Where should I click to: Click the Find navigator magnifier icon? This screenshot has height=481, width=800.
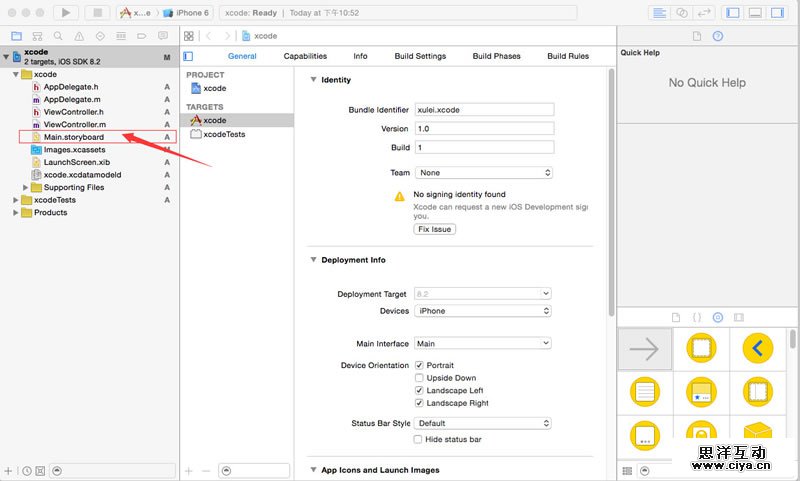pos(58,36)
